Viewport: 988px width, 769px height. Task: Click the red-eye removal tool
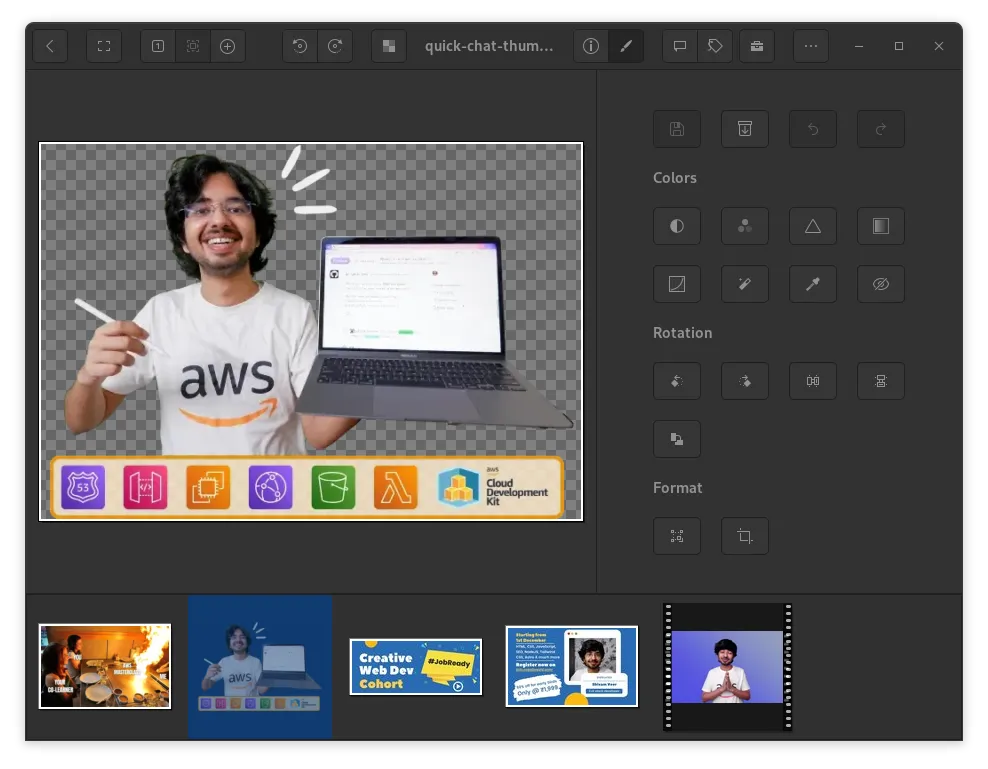pyautogui.click(x=881, y=284)
